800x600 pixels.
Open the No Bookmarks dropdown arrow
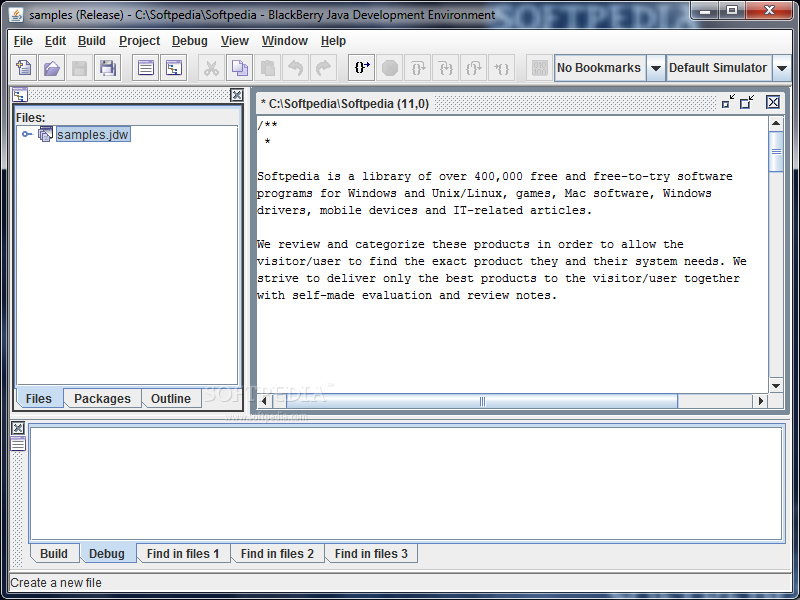(656, 68)
